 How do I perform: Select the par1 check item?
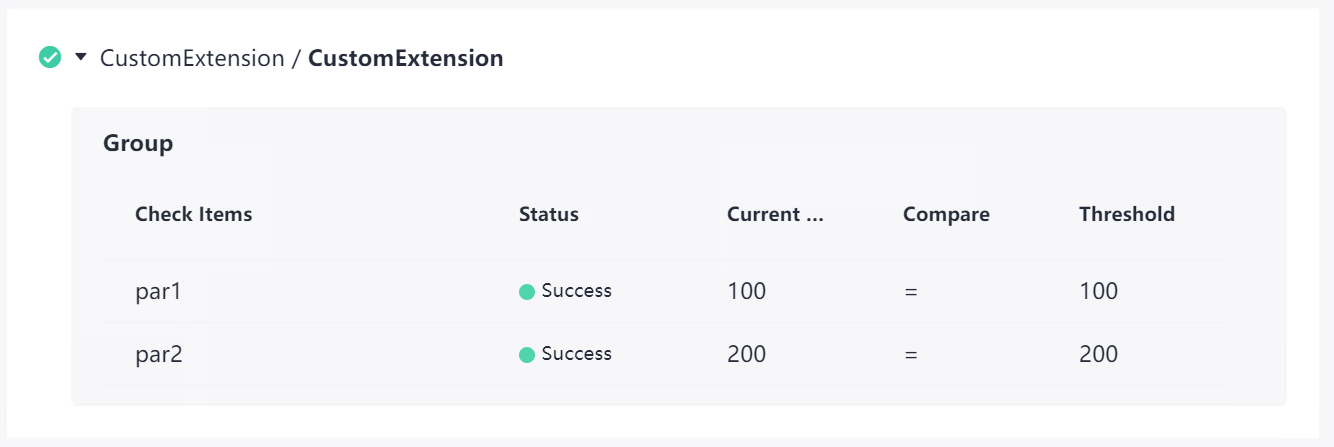click(x=159, y=292)
